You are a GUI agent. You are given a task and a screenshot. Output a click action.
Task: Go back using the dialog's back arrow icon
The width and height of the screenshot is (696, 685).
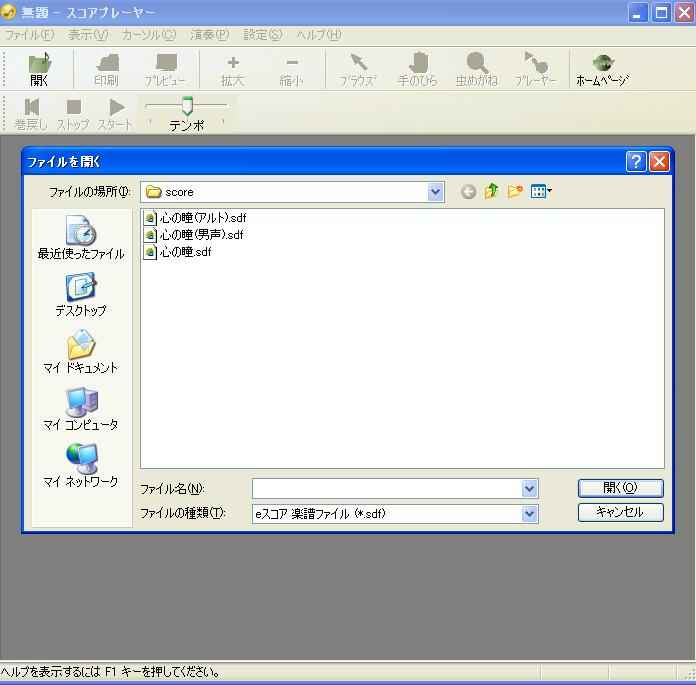468,192
